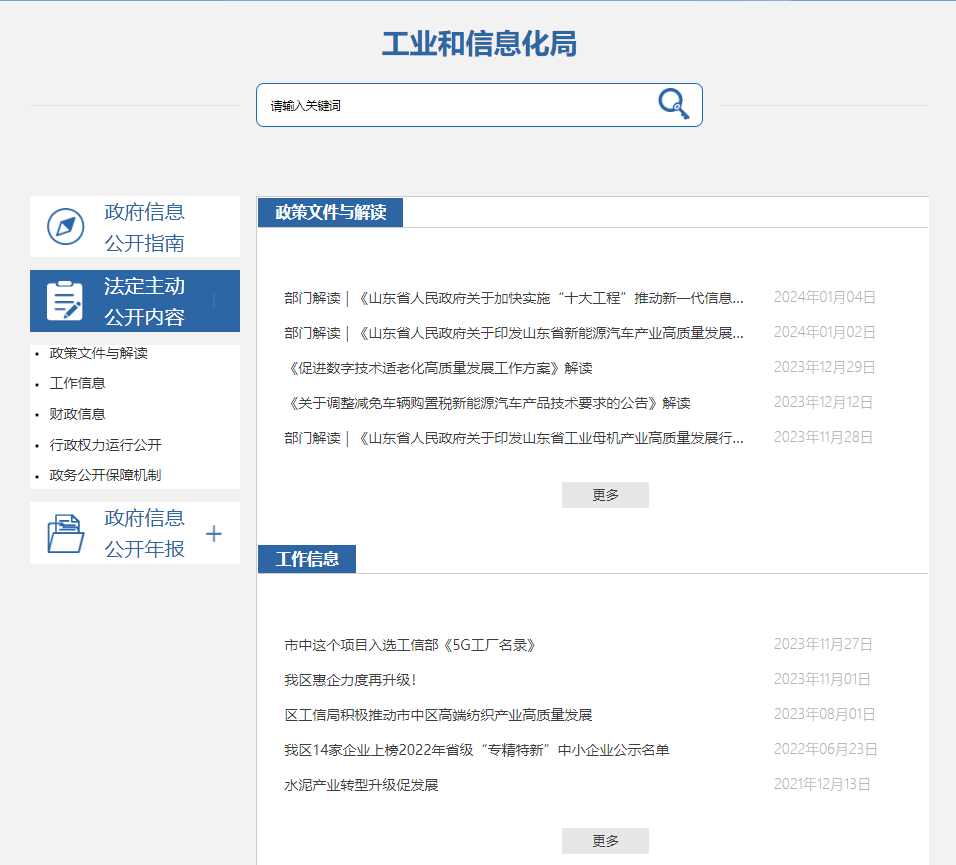Open article on 工业母机产业高质量发展 interpretation
The image size is (956, 865).
514,438
